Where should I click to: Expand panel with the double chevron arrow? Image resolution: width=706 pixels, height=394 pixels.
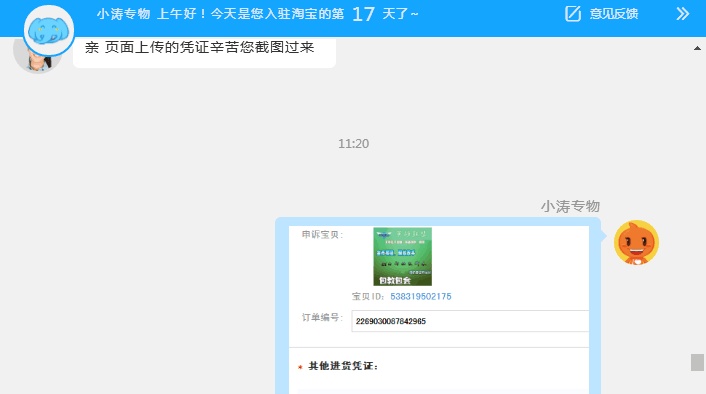(x=683, y=14)
